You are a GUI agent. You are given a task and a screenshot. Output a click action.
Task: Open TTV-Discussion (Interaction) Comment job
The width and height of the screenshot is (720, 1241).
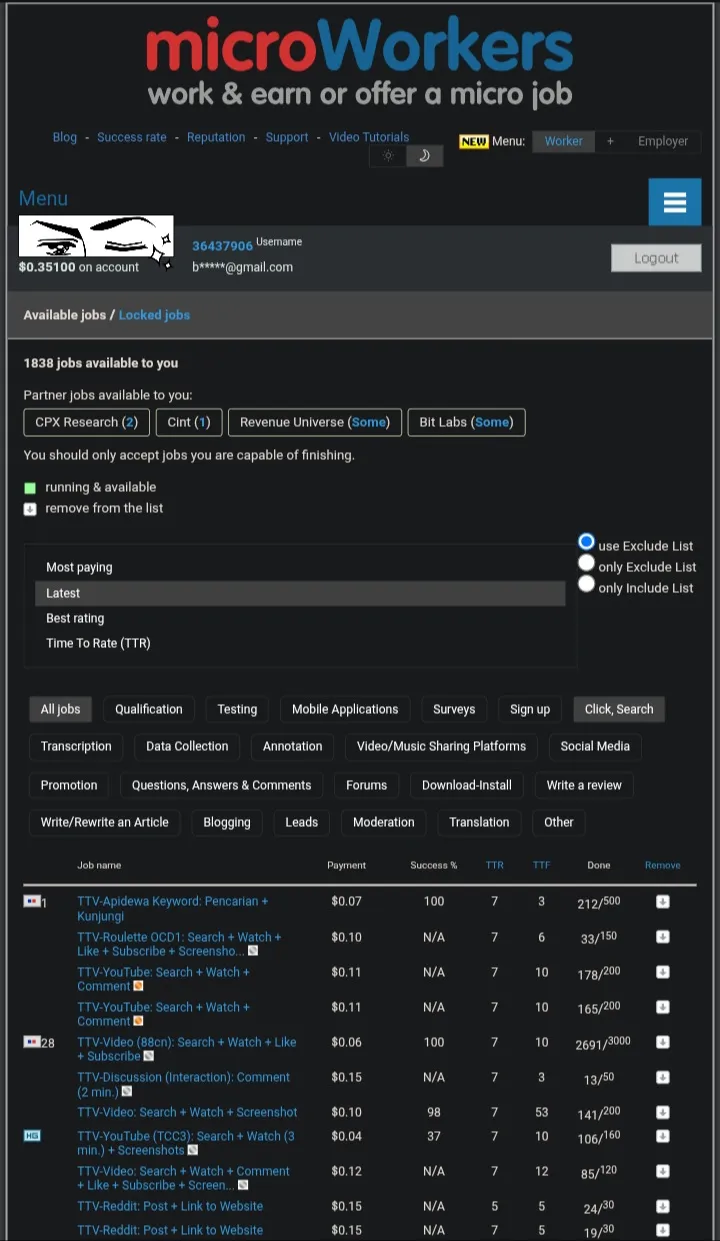(x=183, y=1084)
